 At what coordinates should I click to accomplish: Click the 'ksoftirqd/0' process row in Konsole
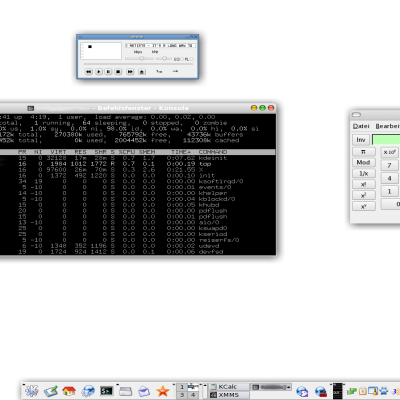coord(138,181)
